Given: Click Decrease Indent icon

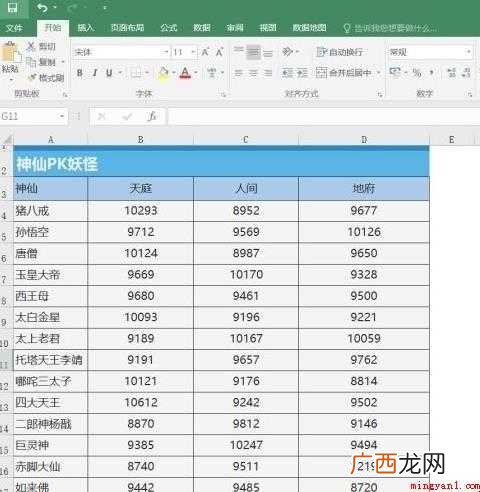Looking at the screenshot, I should 287,73.
